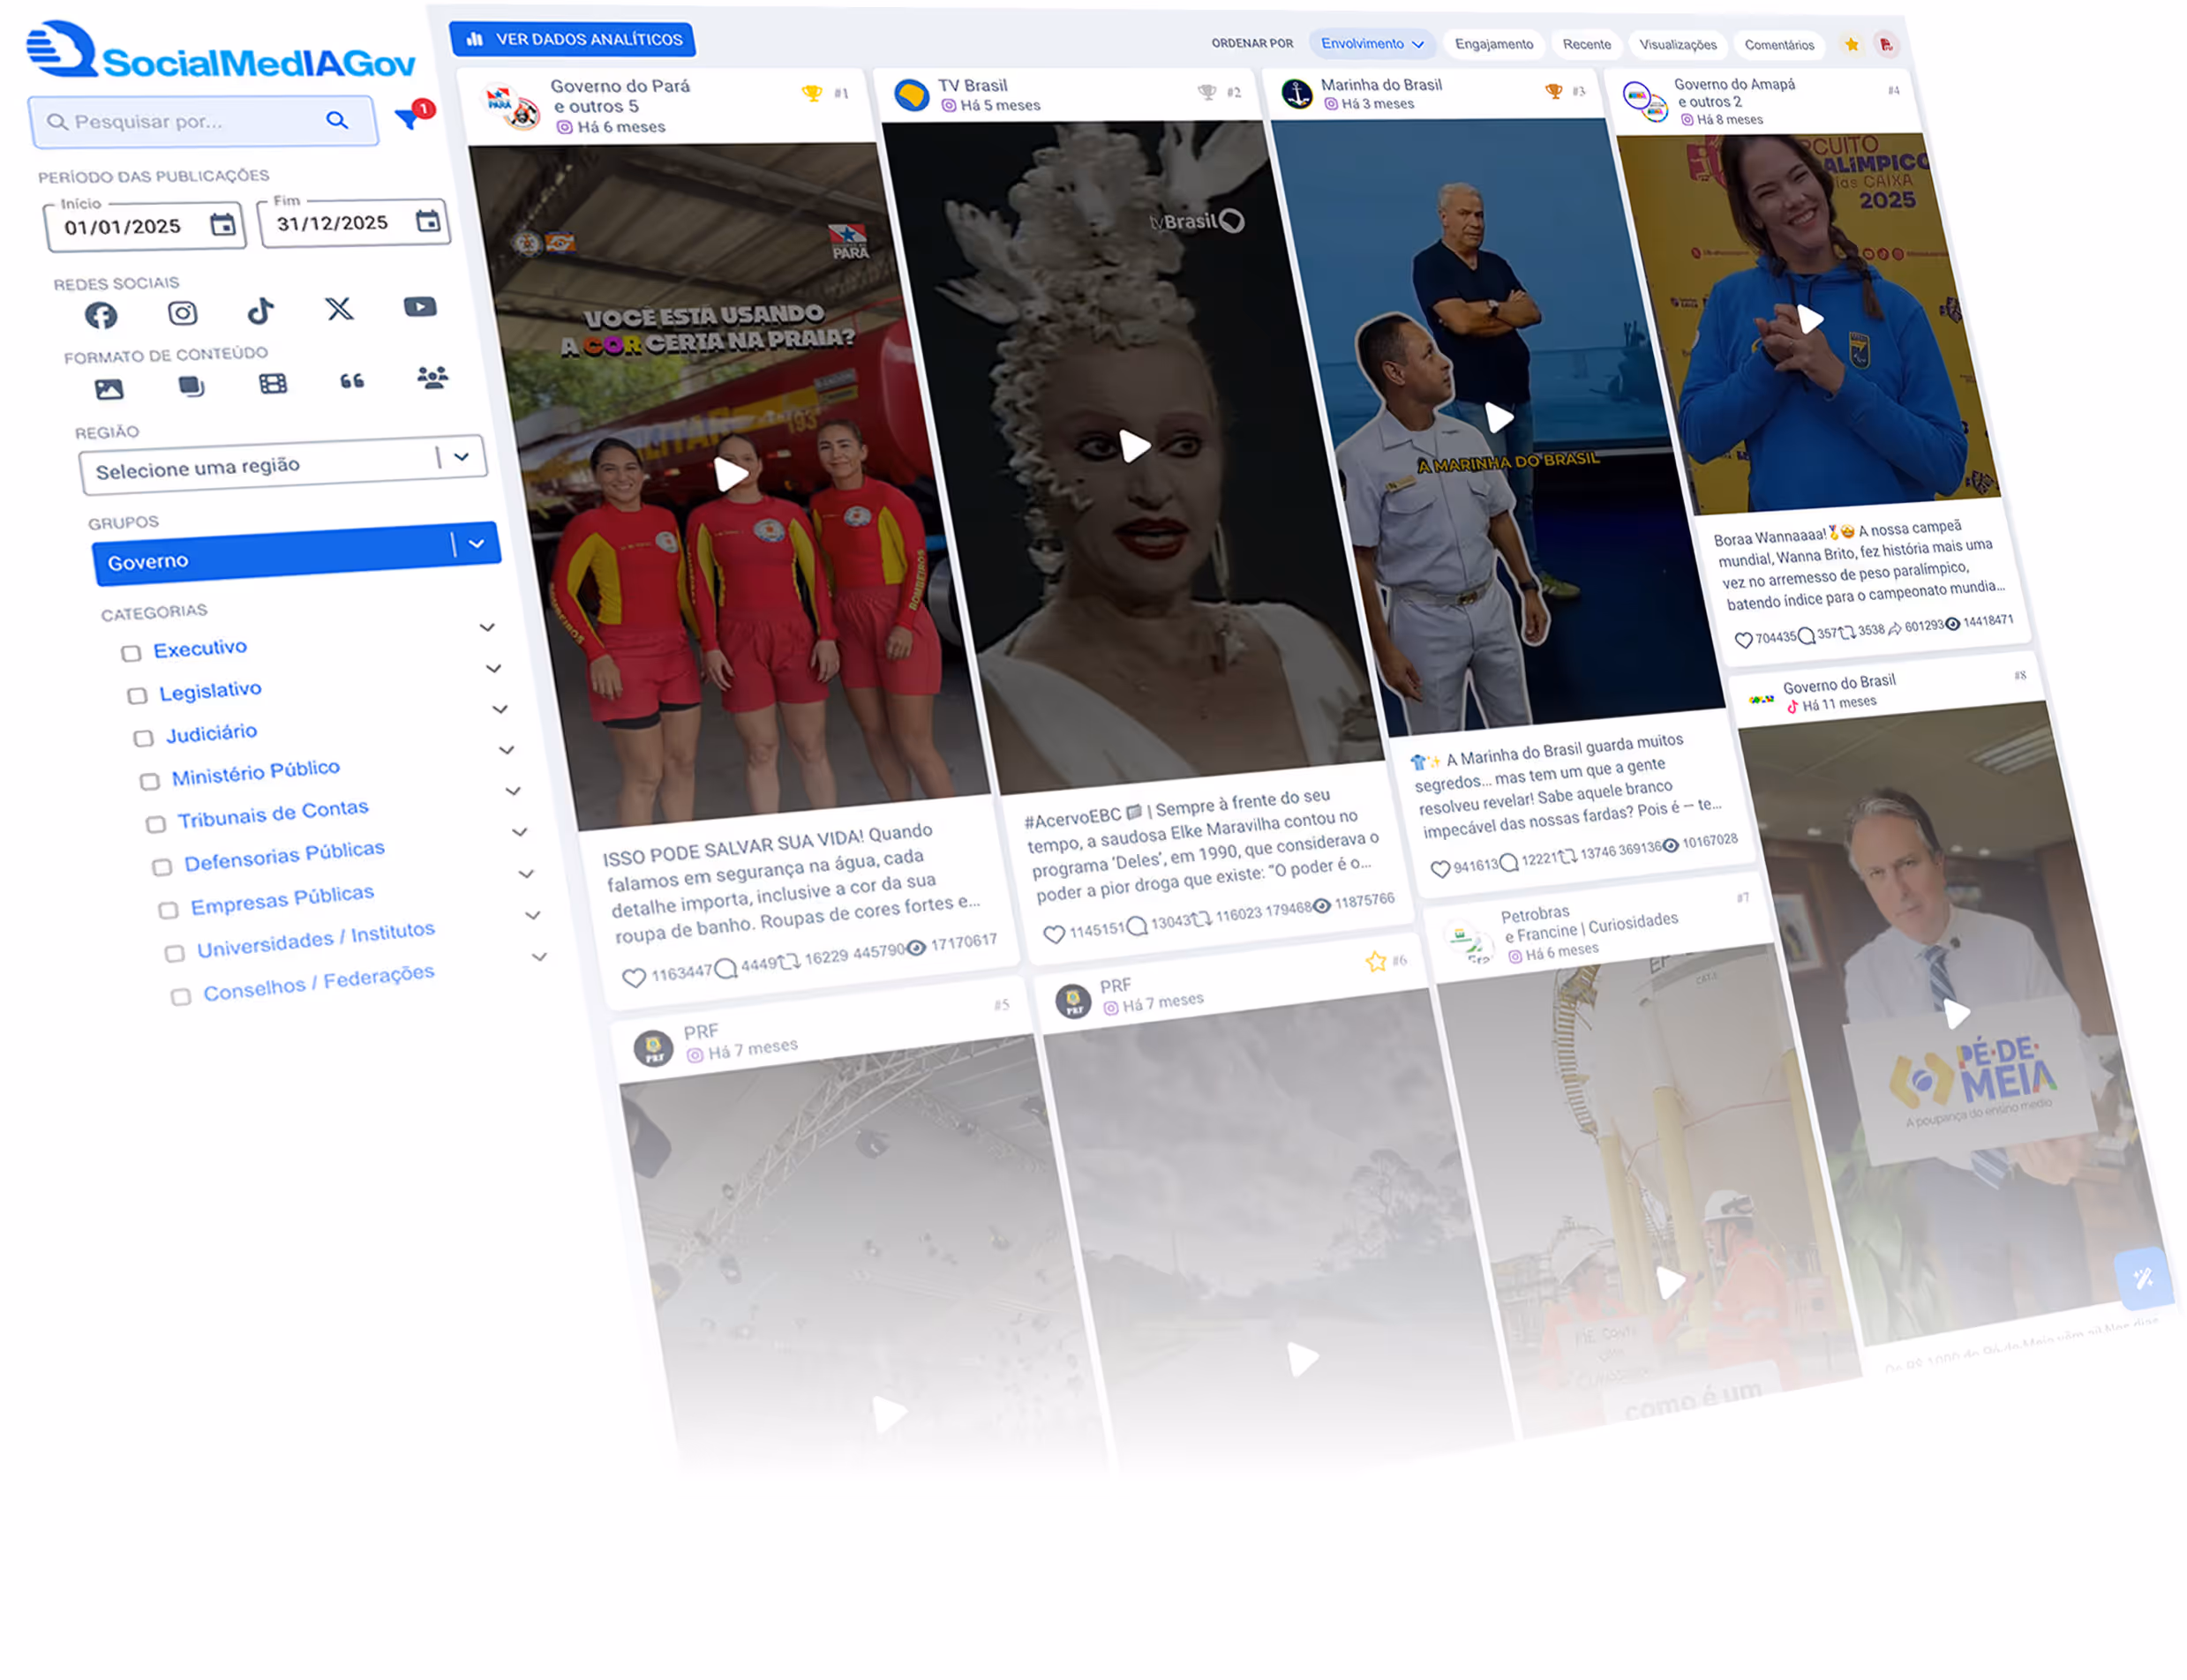2187x1680 pixels.
Task: Select the YouTube network filter icon
Action: 419,306
